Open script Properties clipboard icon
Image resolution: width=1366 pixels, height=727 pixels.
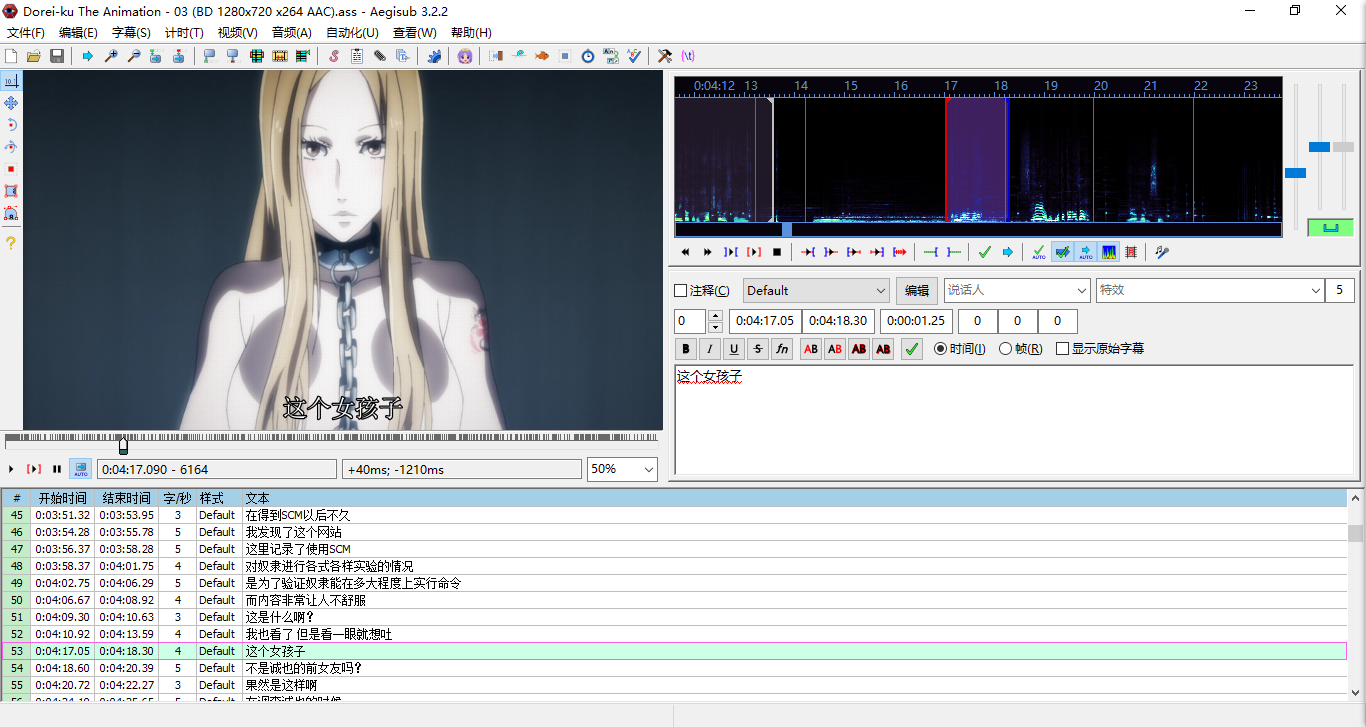tap(357, 56)
